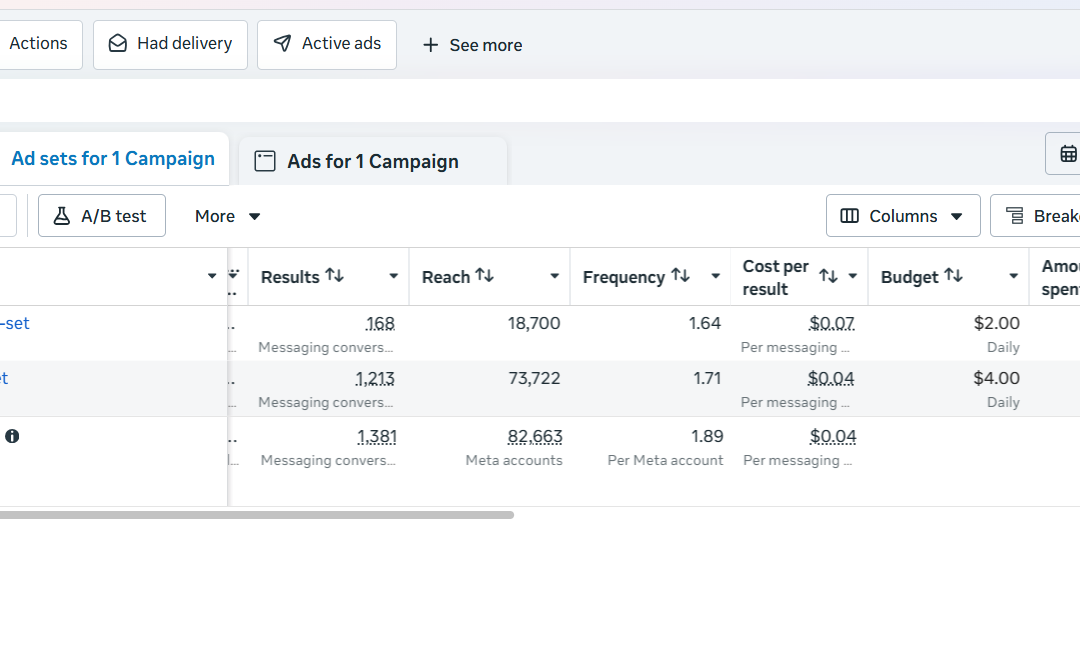Open the More dropdown menu
Screen dimensions: 1080x666
click(x=227, y=216)
